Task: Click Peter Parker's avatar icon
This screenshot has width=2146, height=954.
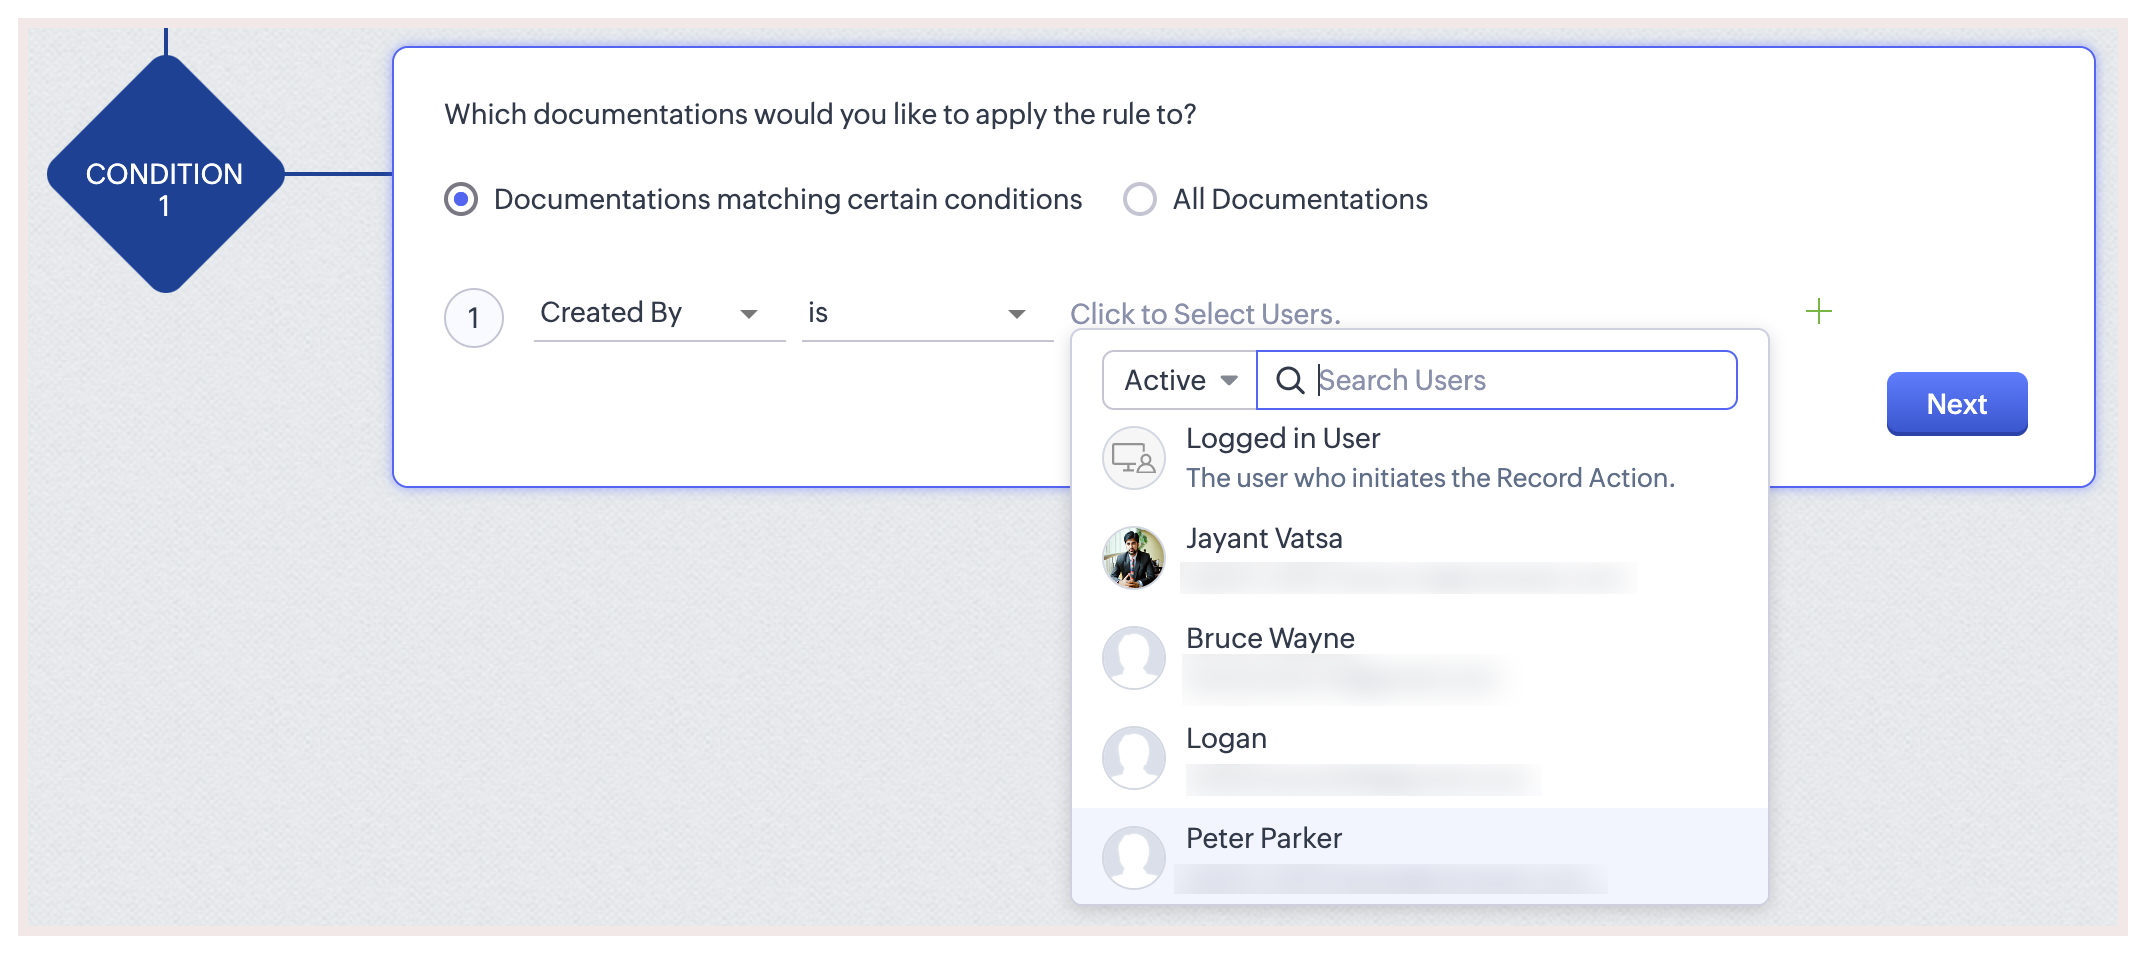Action: pyautogui.click(x=1133, y=858)
